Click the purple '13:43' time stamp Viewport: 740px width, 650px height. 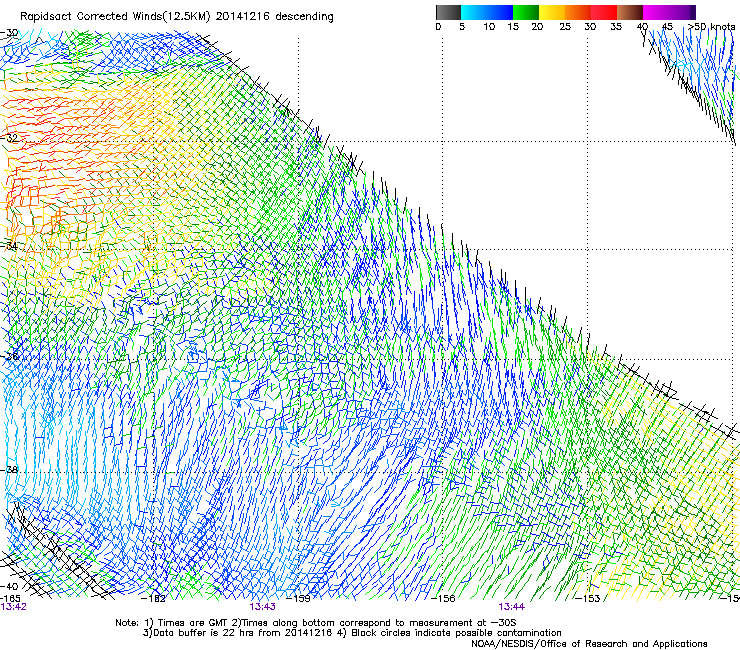[262, 607]
